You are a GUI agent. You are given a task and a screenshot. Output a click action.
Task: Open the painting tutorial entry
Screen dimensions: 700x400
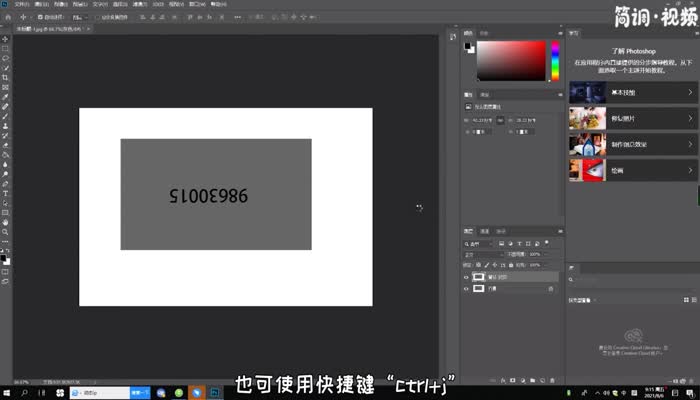click(630, 171)
